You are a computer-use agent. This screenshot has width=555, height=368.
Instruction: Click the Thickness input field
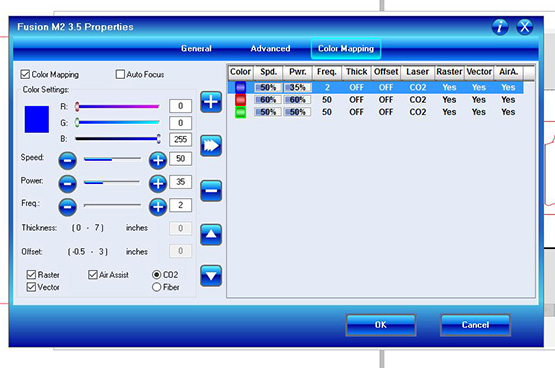tap(181, 229)
